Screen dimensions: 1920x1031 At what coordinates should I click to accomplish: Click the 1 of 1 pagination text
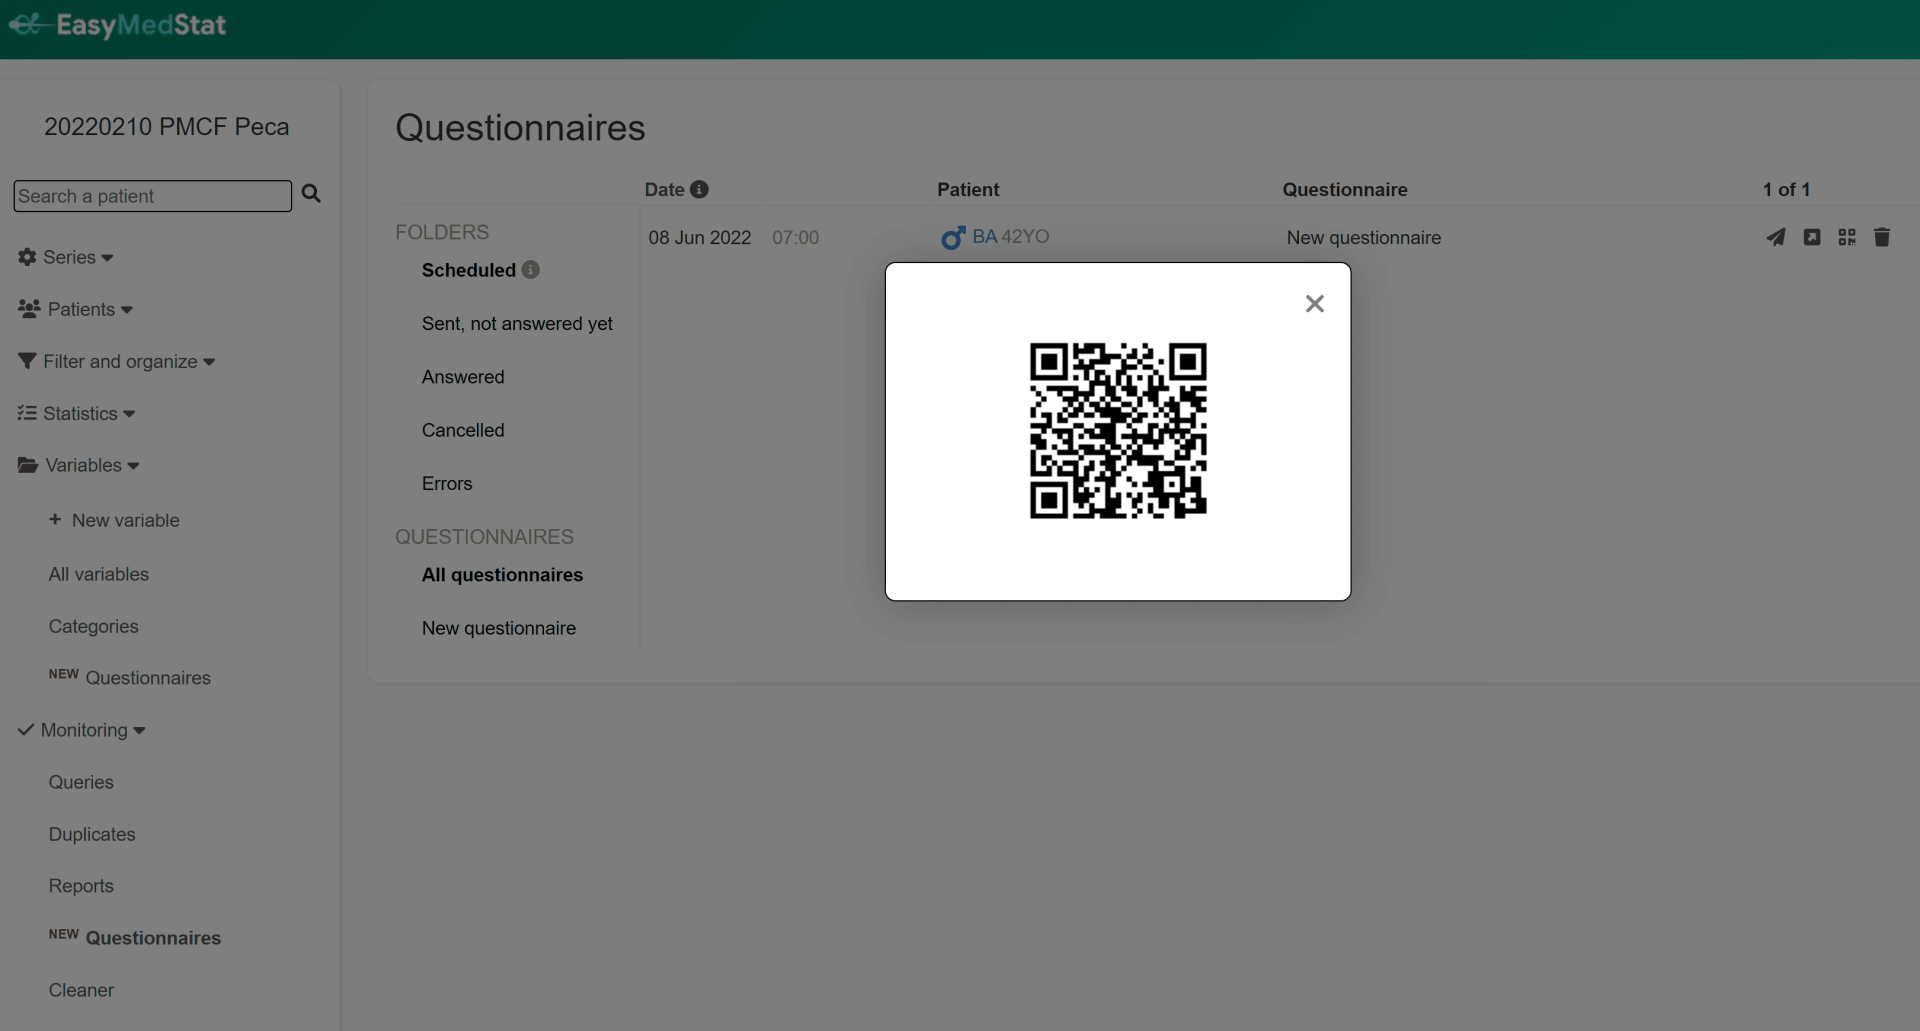coord(1787,190)
